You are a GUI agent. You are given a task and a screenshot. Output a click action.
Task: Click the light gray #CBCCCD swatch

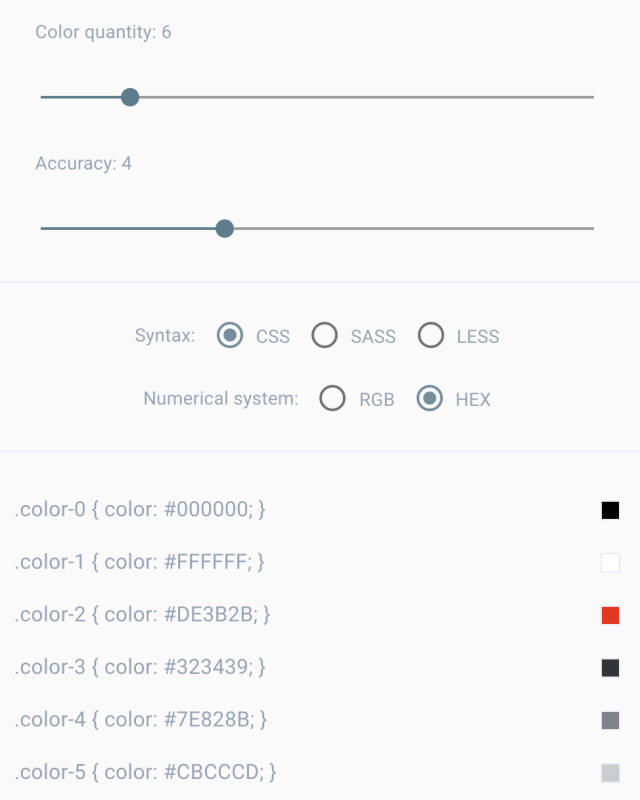point(610,772)
